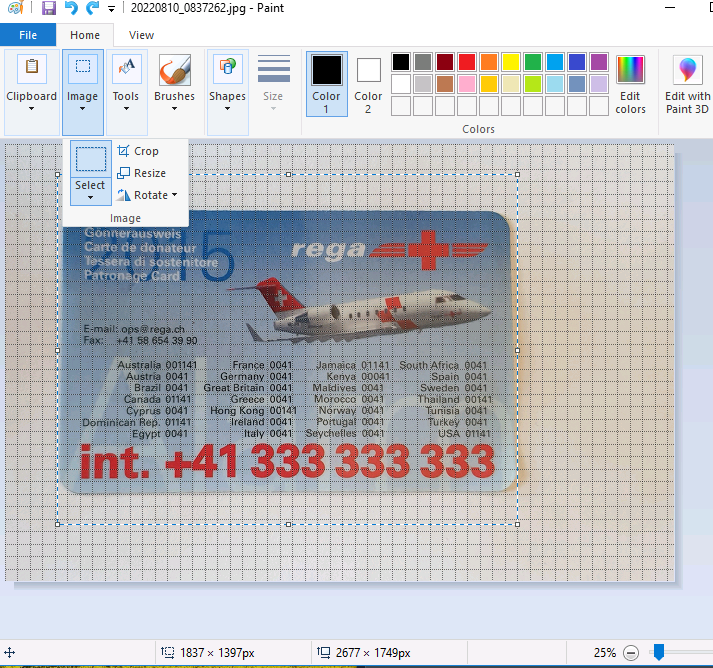Pick the red color swatch

click(467, 62)
